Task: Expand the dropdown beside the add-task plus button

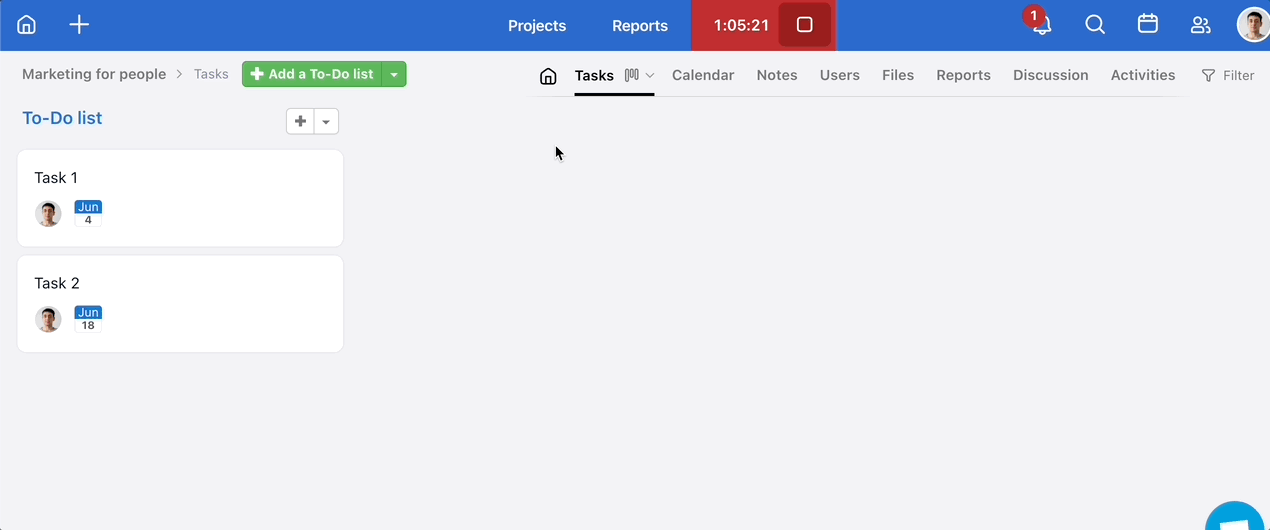Action: 326,121
